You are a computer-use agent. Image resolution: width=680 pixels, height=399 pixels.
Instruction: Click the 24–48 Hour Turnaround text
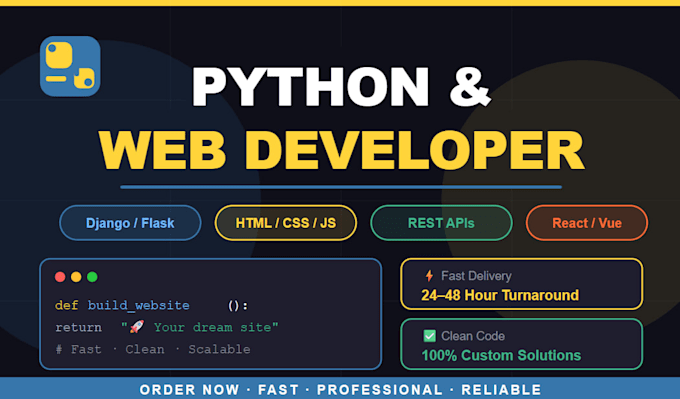[x=500, y=295]
